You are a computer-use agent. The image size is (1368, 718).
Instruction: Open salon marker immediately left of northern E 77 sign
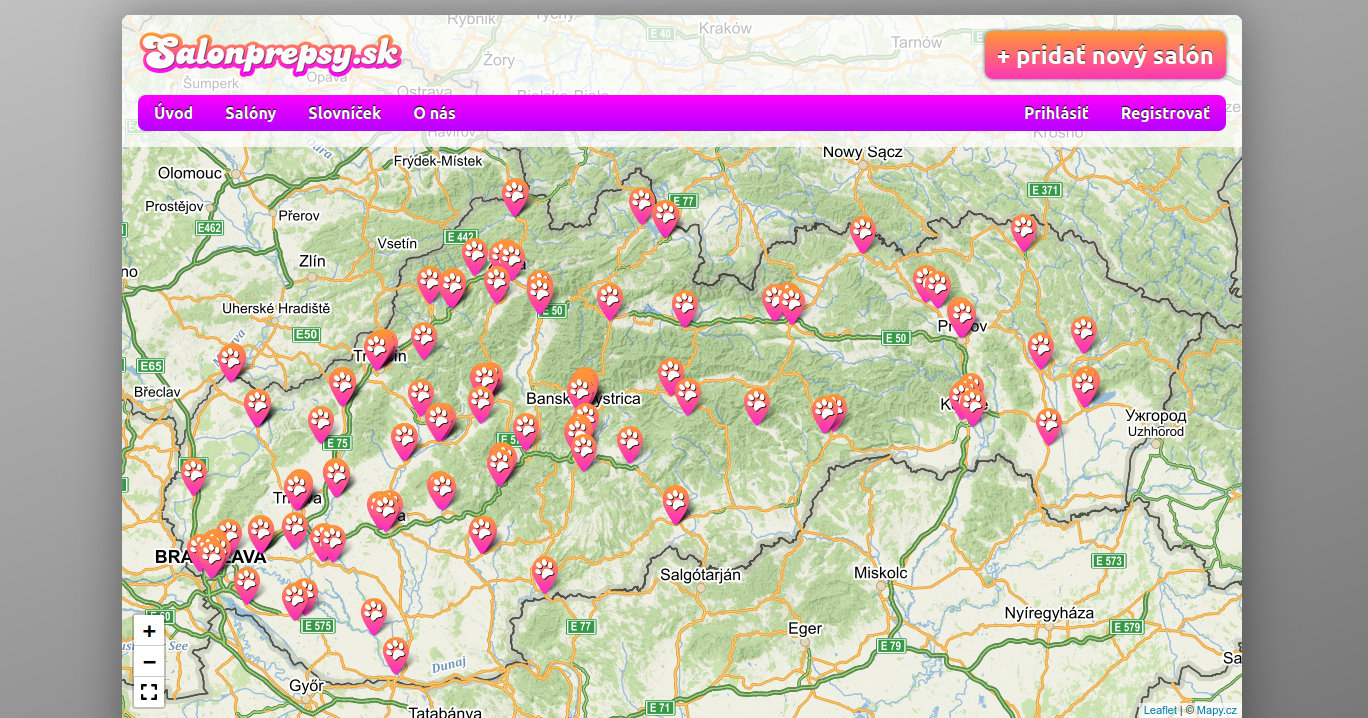click(665, 217)
